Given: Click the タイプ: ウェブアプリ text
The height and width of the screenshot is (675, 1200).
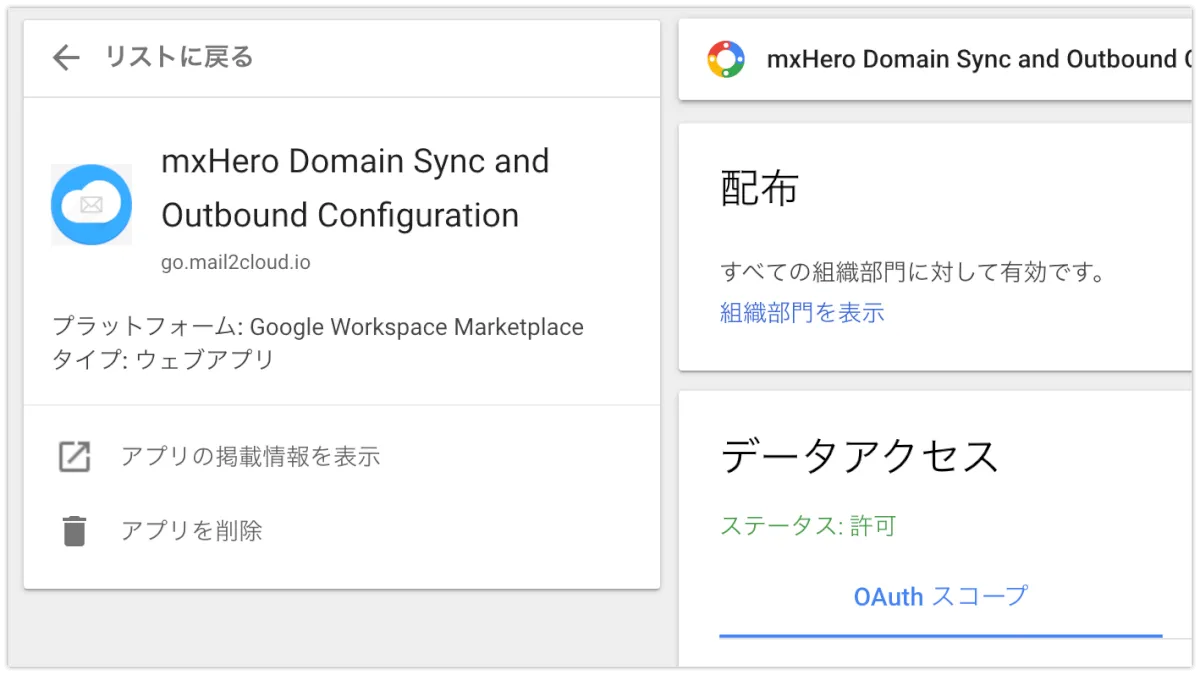Looking at the screenshot, I should (163, 360).
